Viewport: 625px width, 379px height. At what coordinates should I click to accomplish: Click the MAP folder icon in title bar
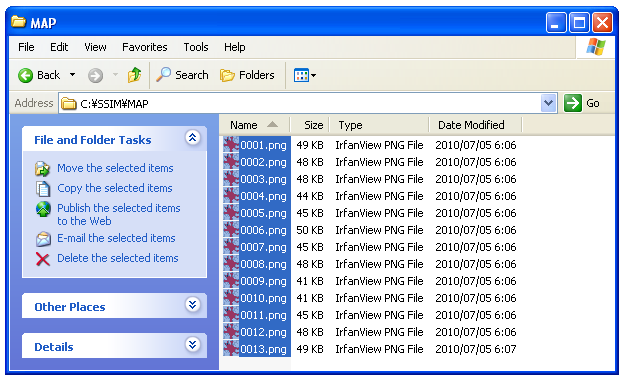18,22
